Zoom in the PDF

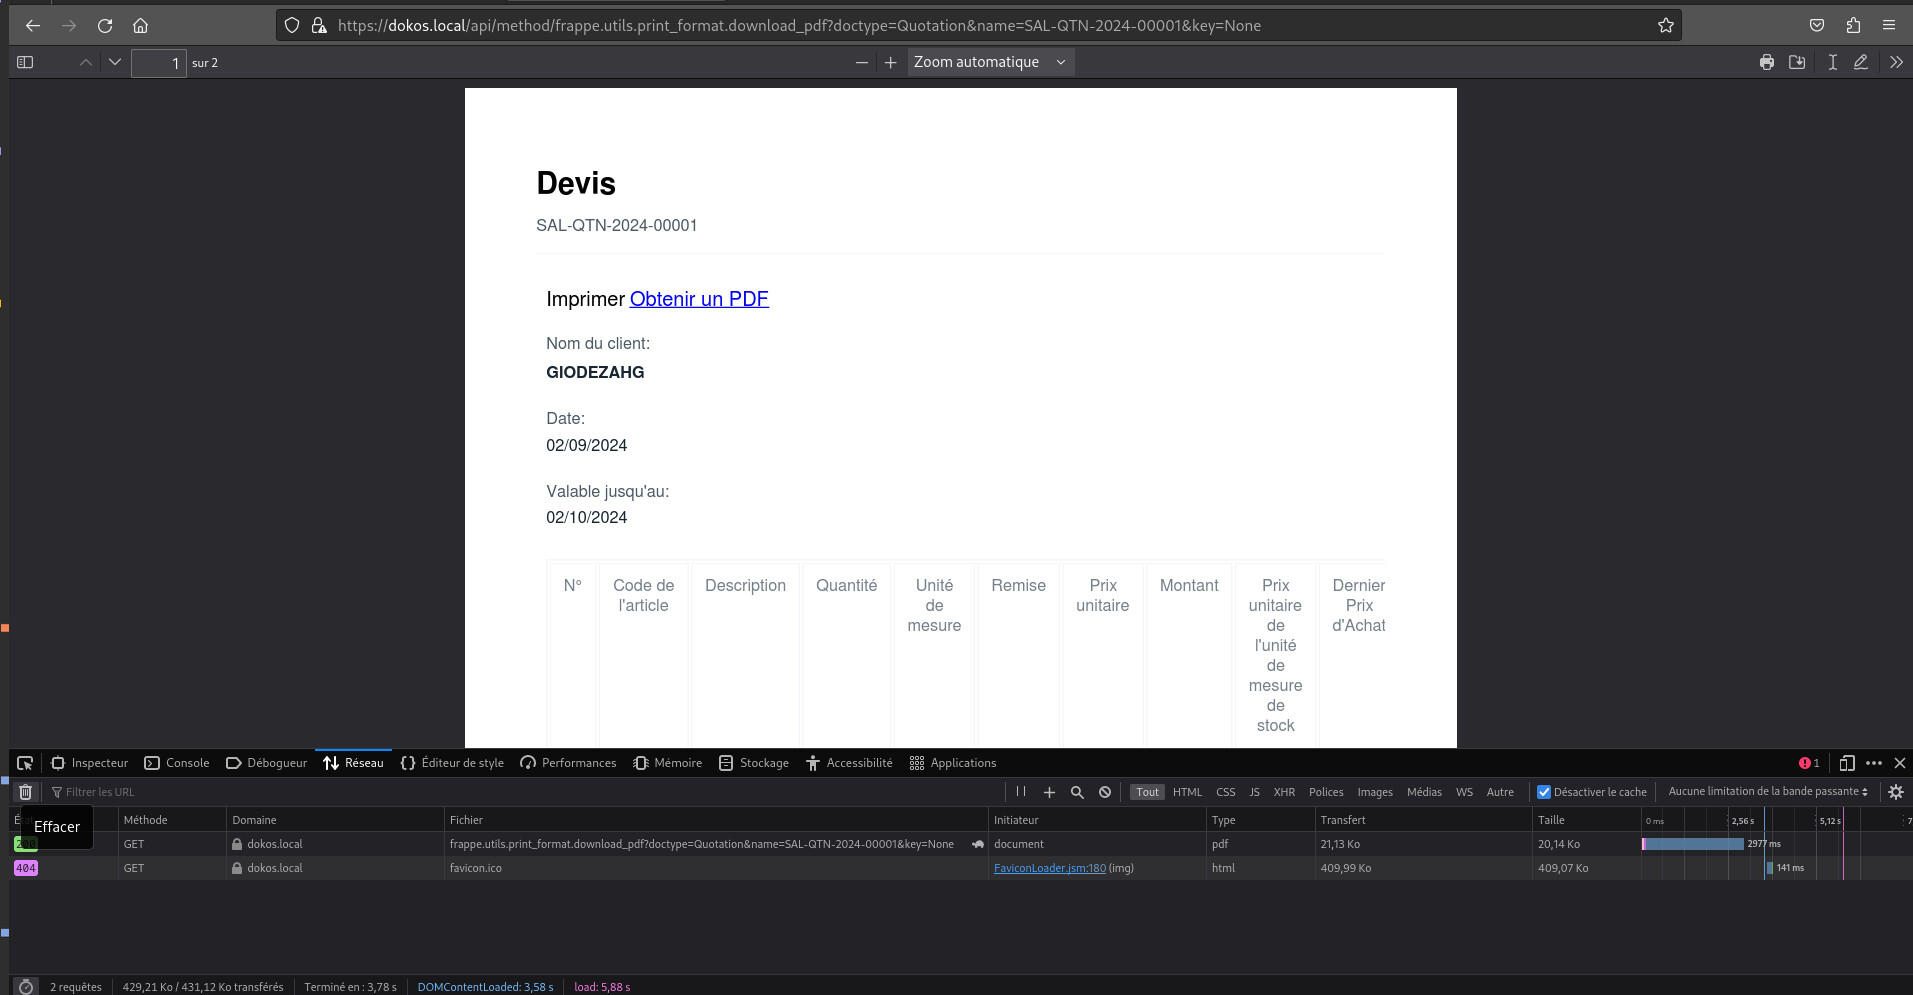click(x=890, y=62)
